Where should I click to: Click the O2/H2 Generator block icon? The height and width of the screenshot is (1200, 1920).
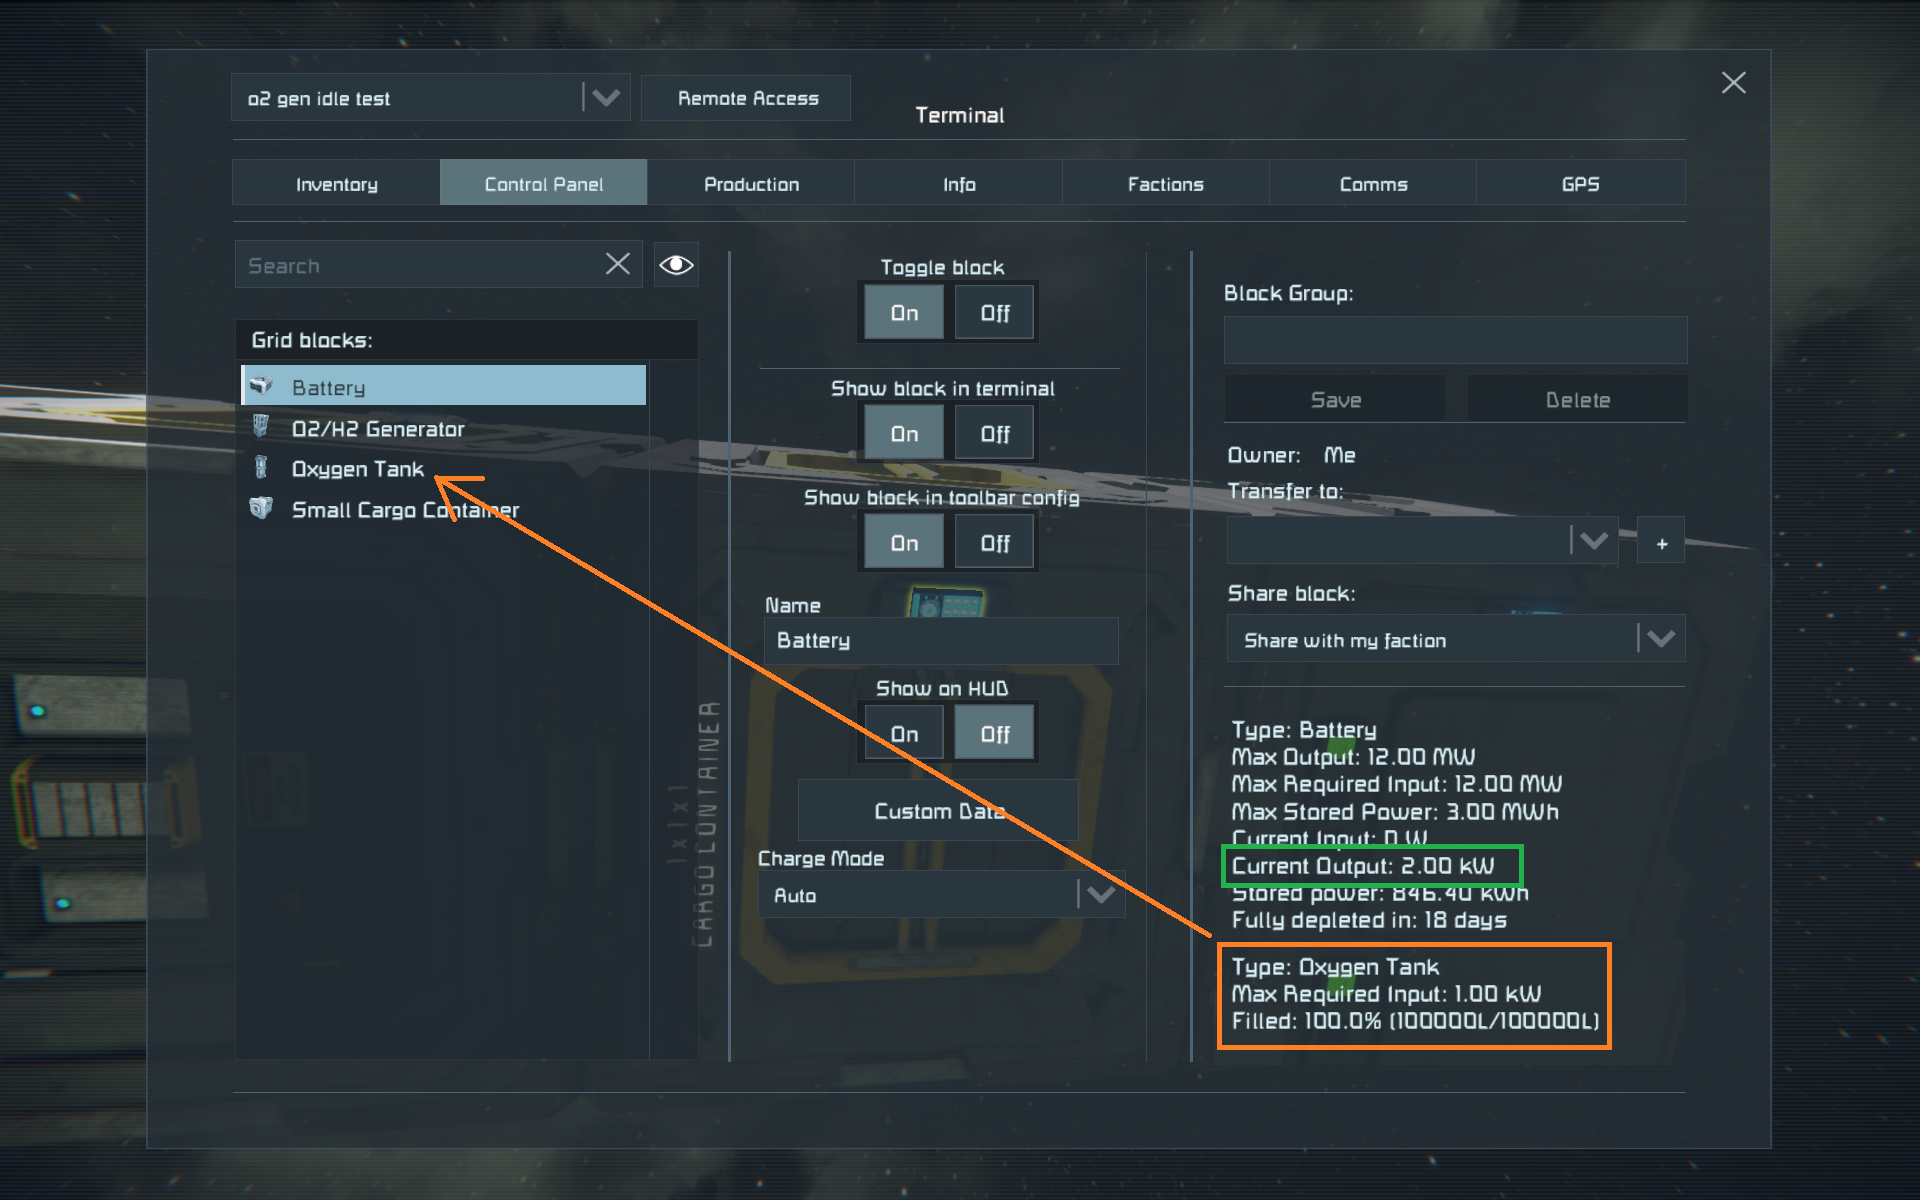tap(261, 427)
